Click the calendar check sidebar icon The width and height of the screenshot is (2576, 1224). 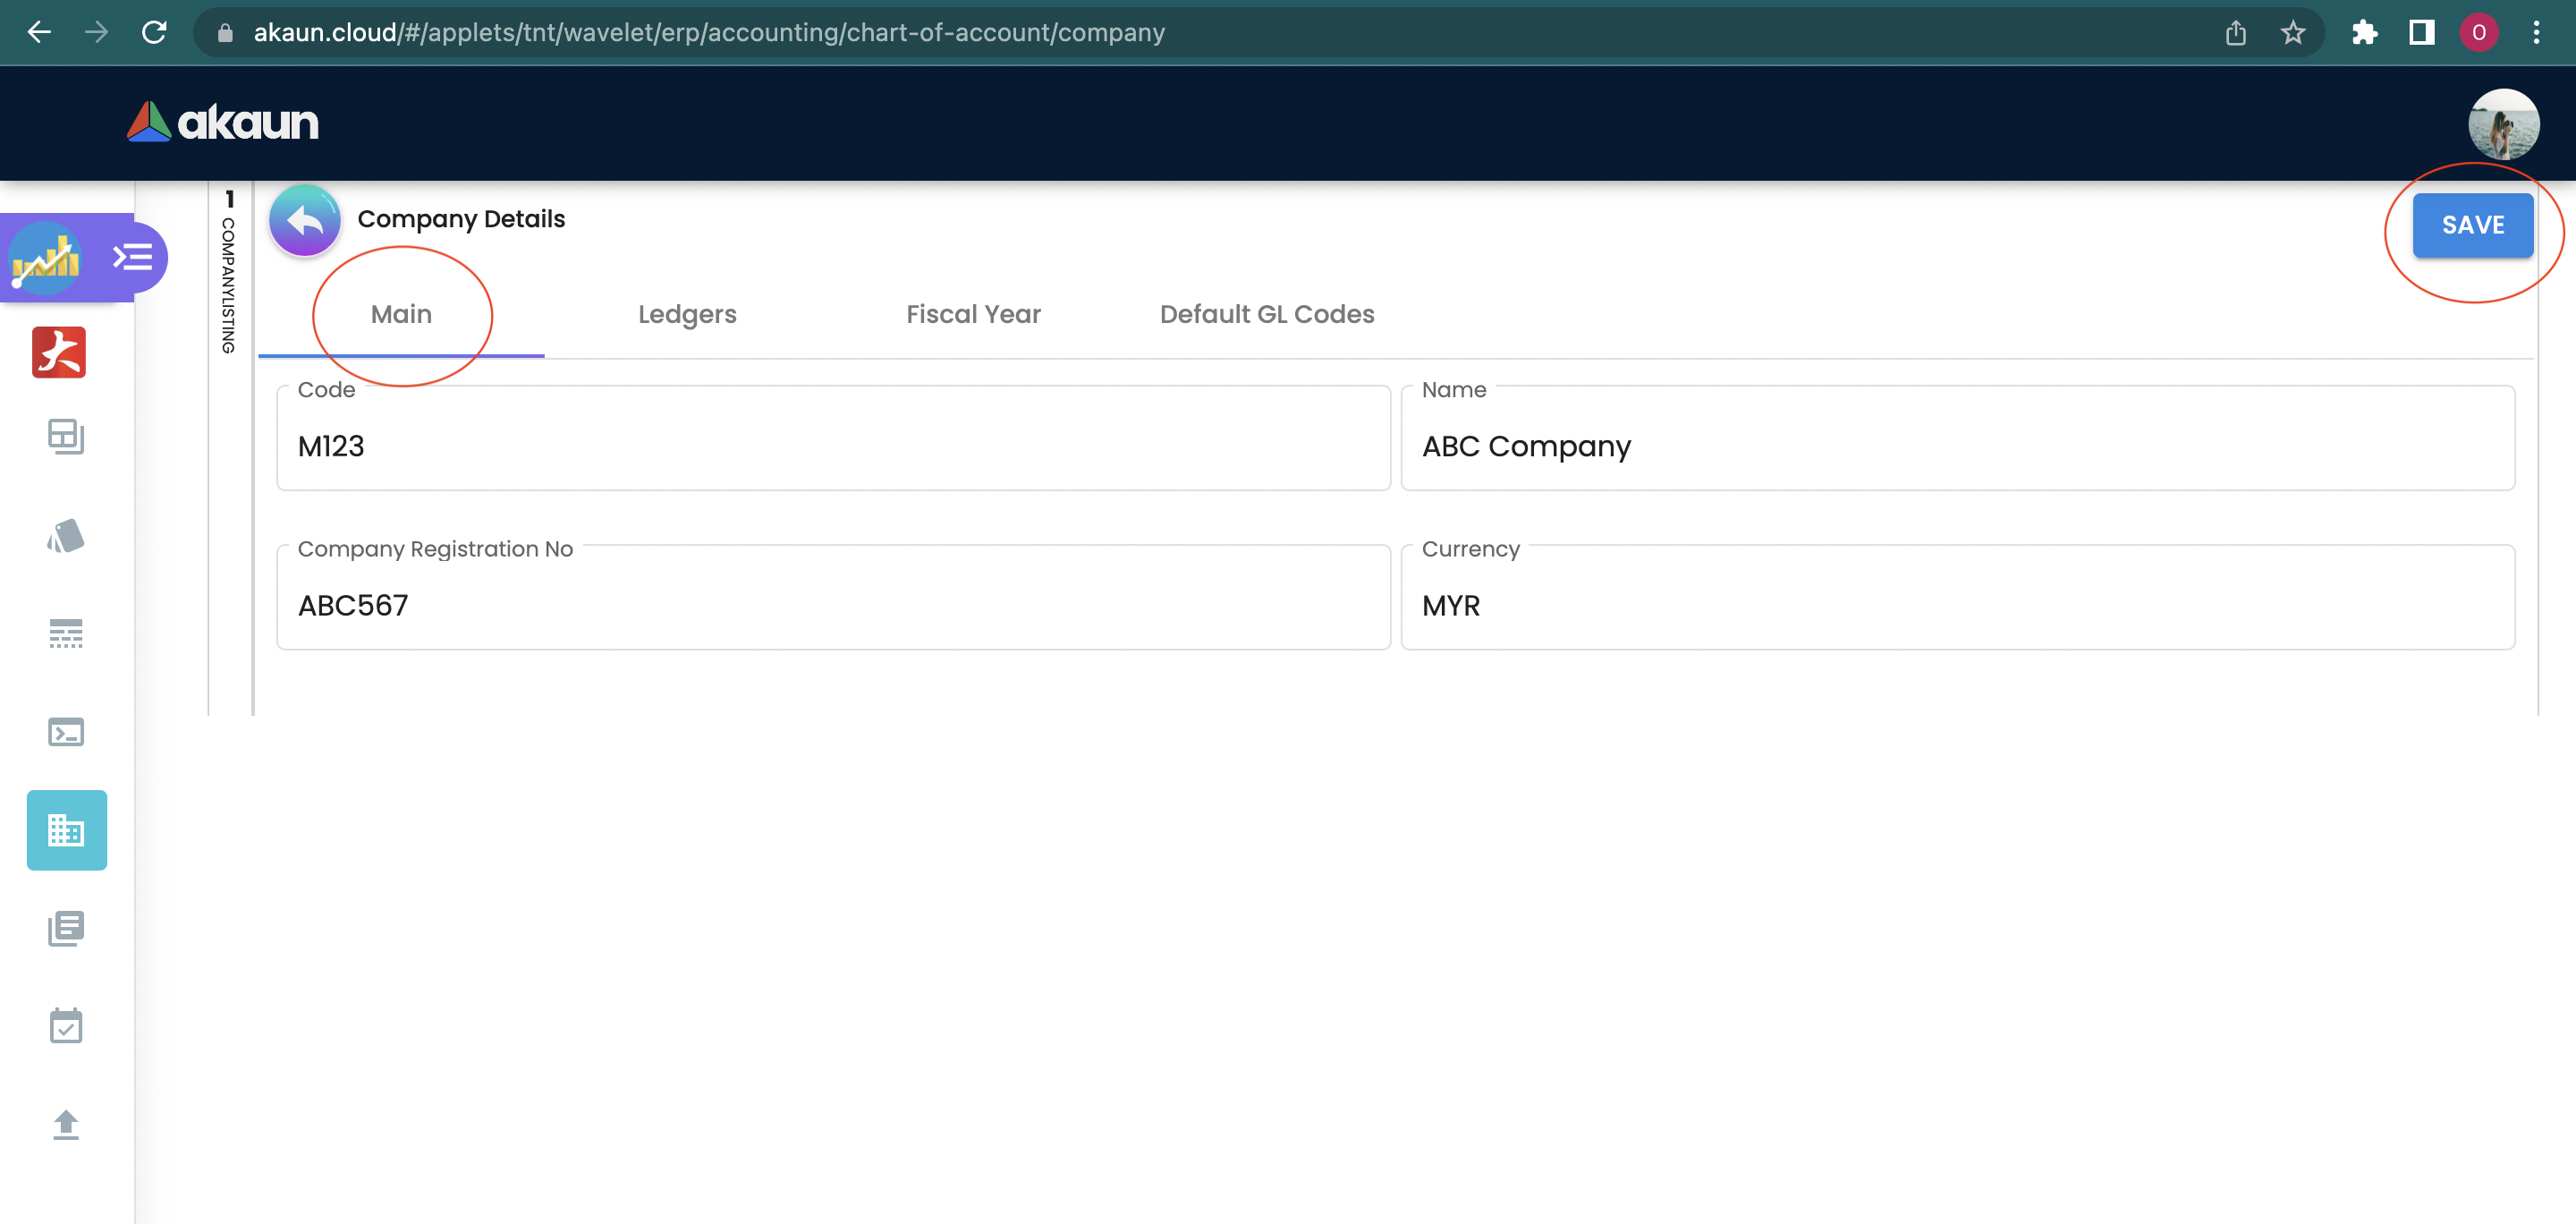[x=66, y=1026]
